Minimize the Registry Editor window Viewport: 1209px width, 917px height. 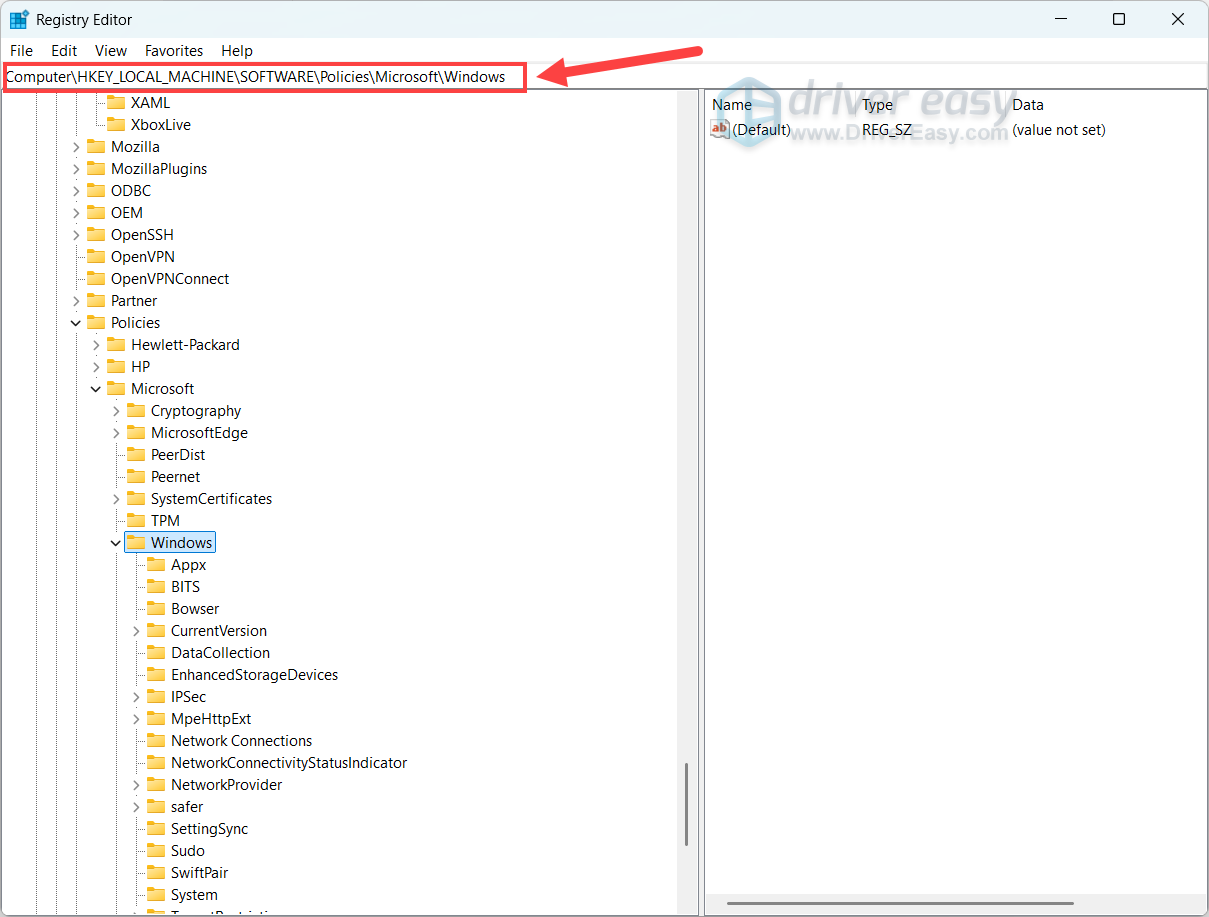click(1061, 19)
